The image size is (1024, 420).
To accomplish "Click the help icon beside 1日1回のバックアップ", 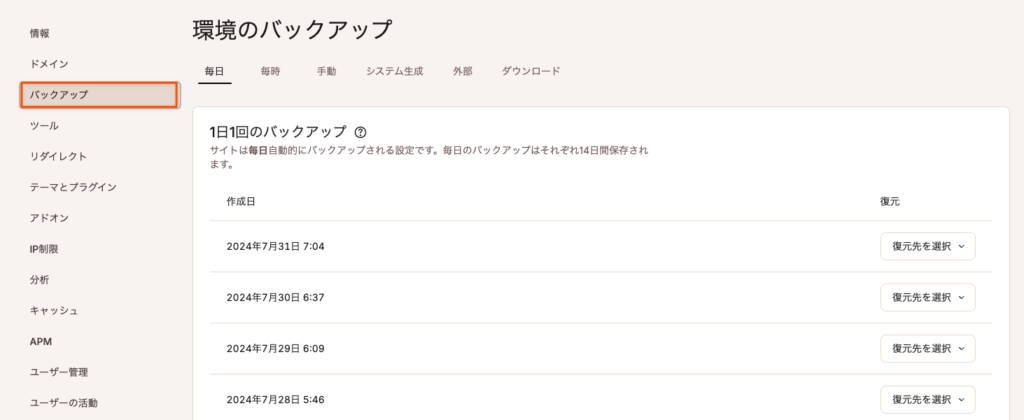I will 361,131.
